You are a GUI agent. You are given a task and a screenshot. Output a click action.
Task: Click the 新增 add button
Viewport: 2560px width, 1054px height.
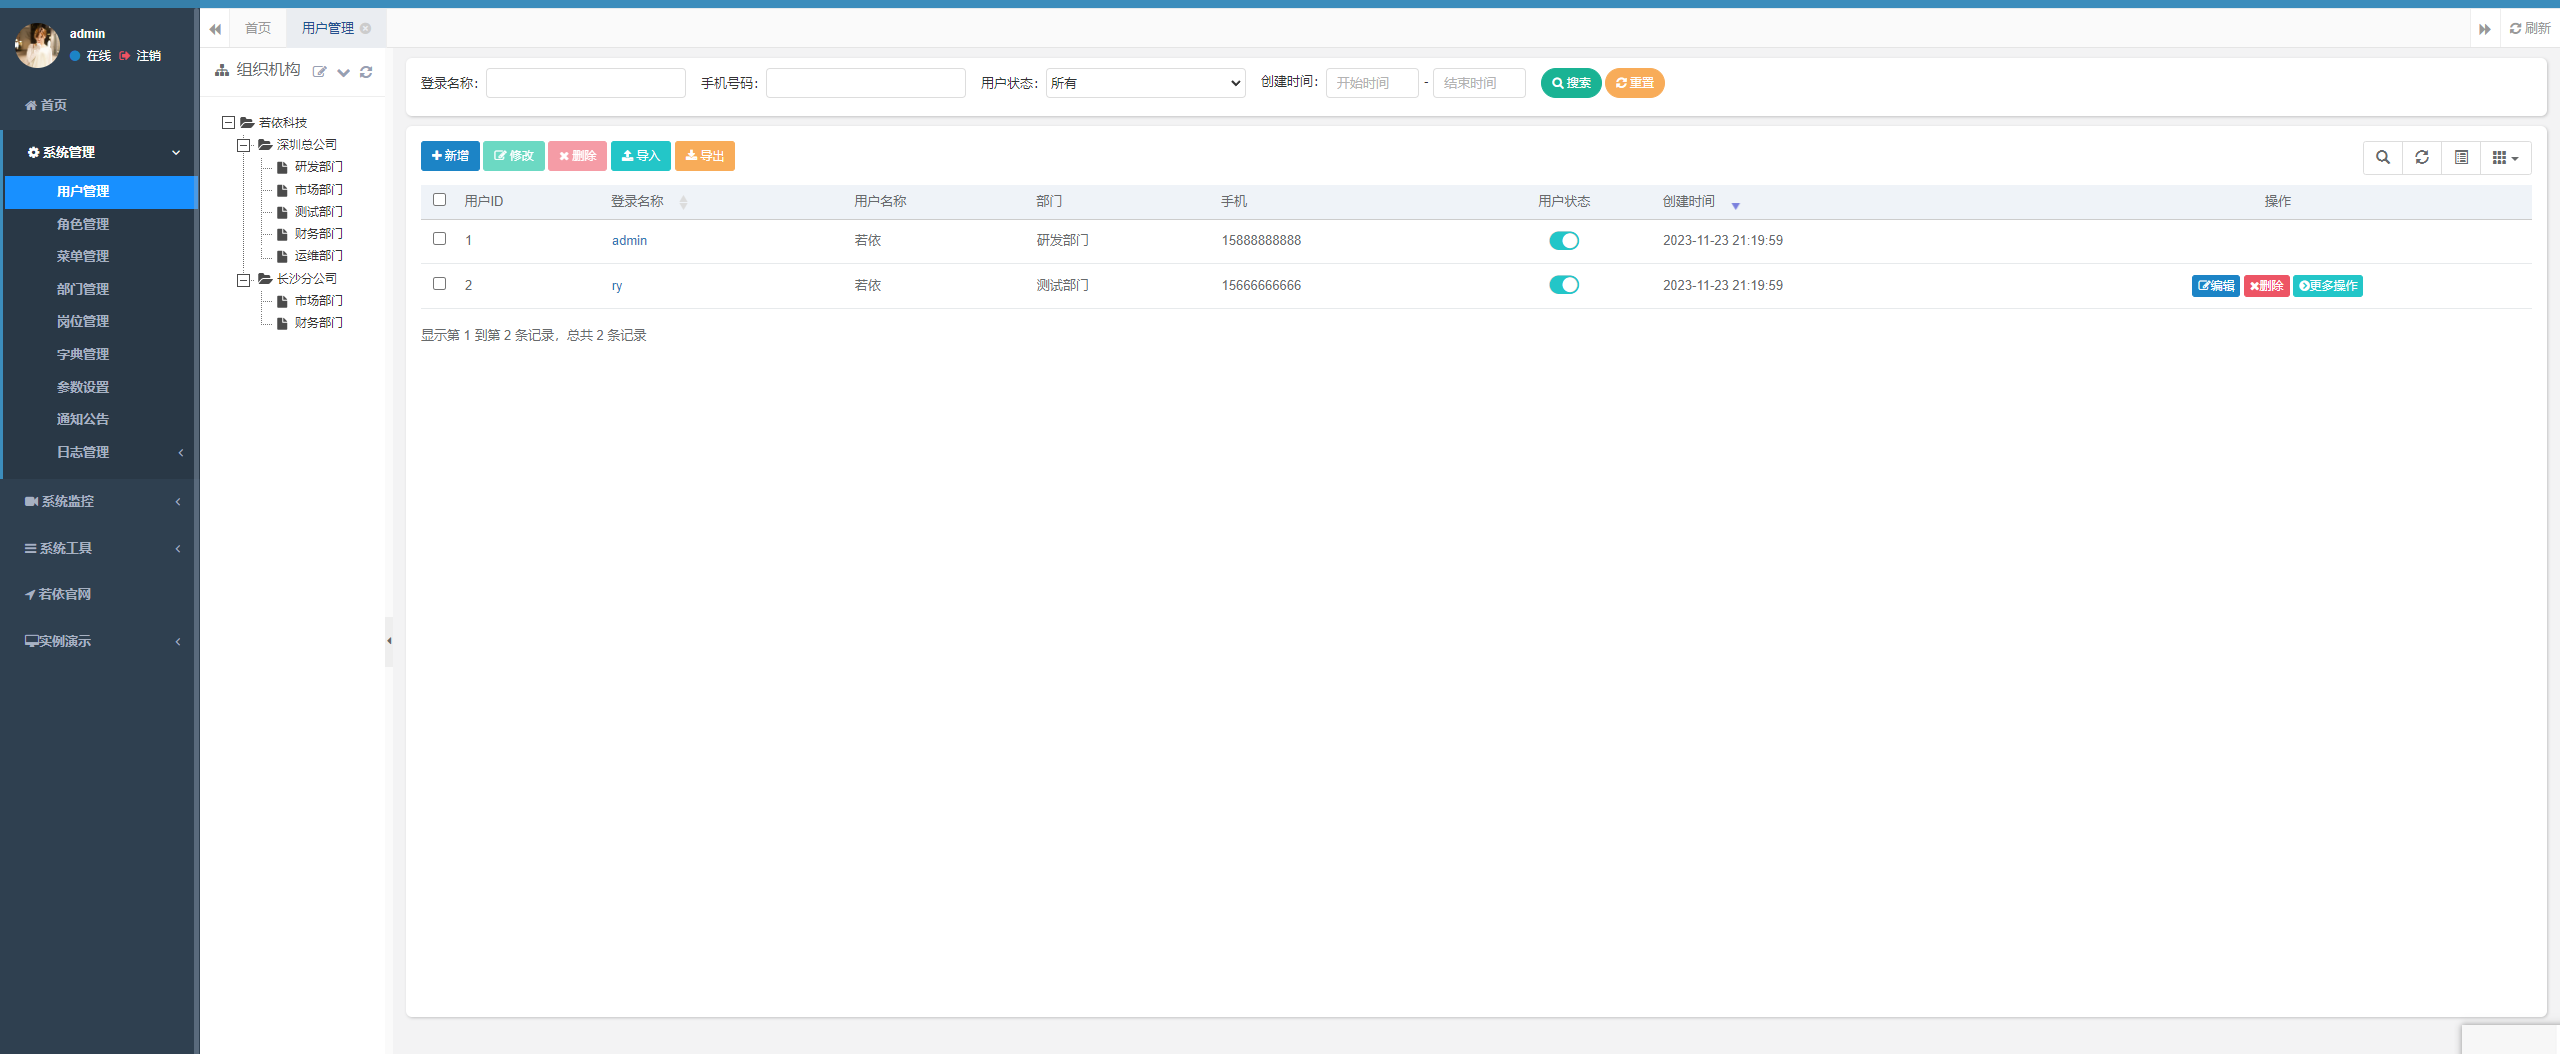tap(450, 156)
